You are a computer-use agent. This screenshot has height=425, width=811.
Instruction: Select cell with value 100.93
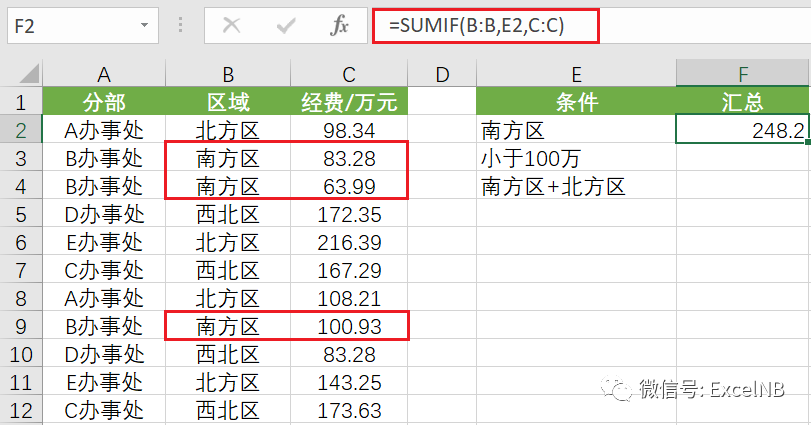349,326
